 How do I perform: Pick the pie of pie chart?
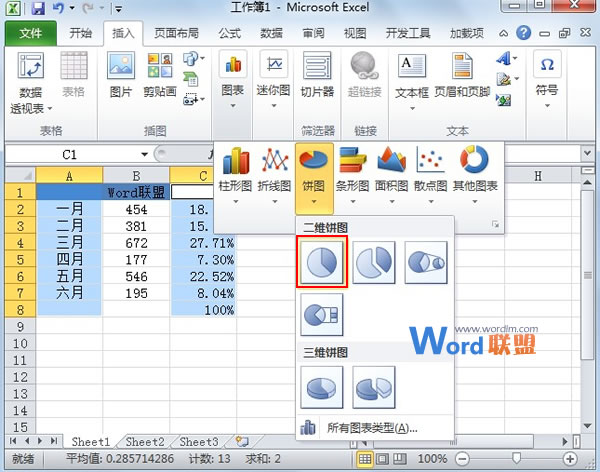[425, 262]
